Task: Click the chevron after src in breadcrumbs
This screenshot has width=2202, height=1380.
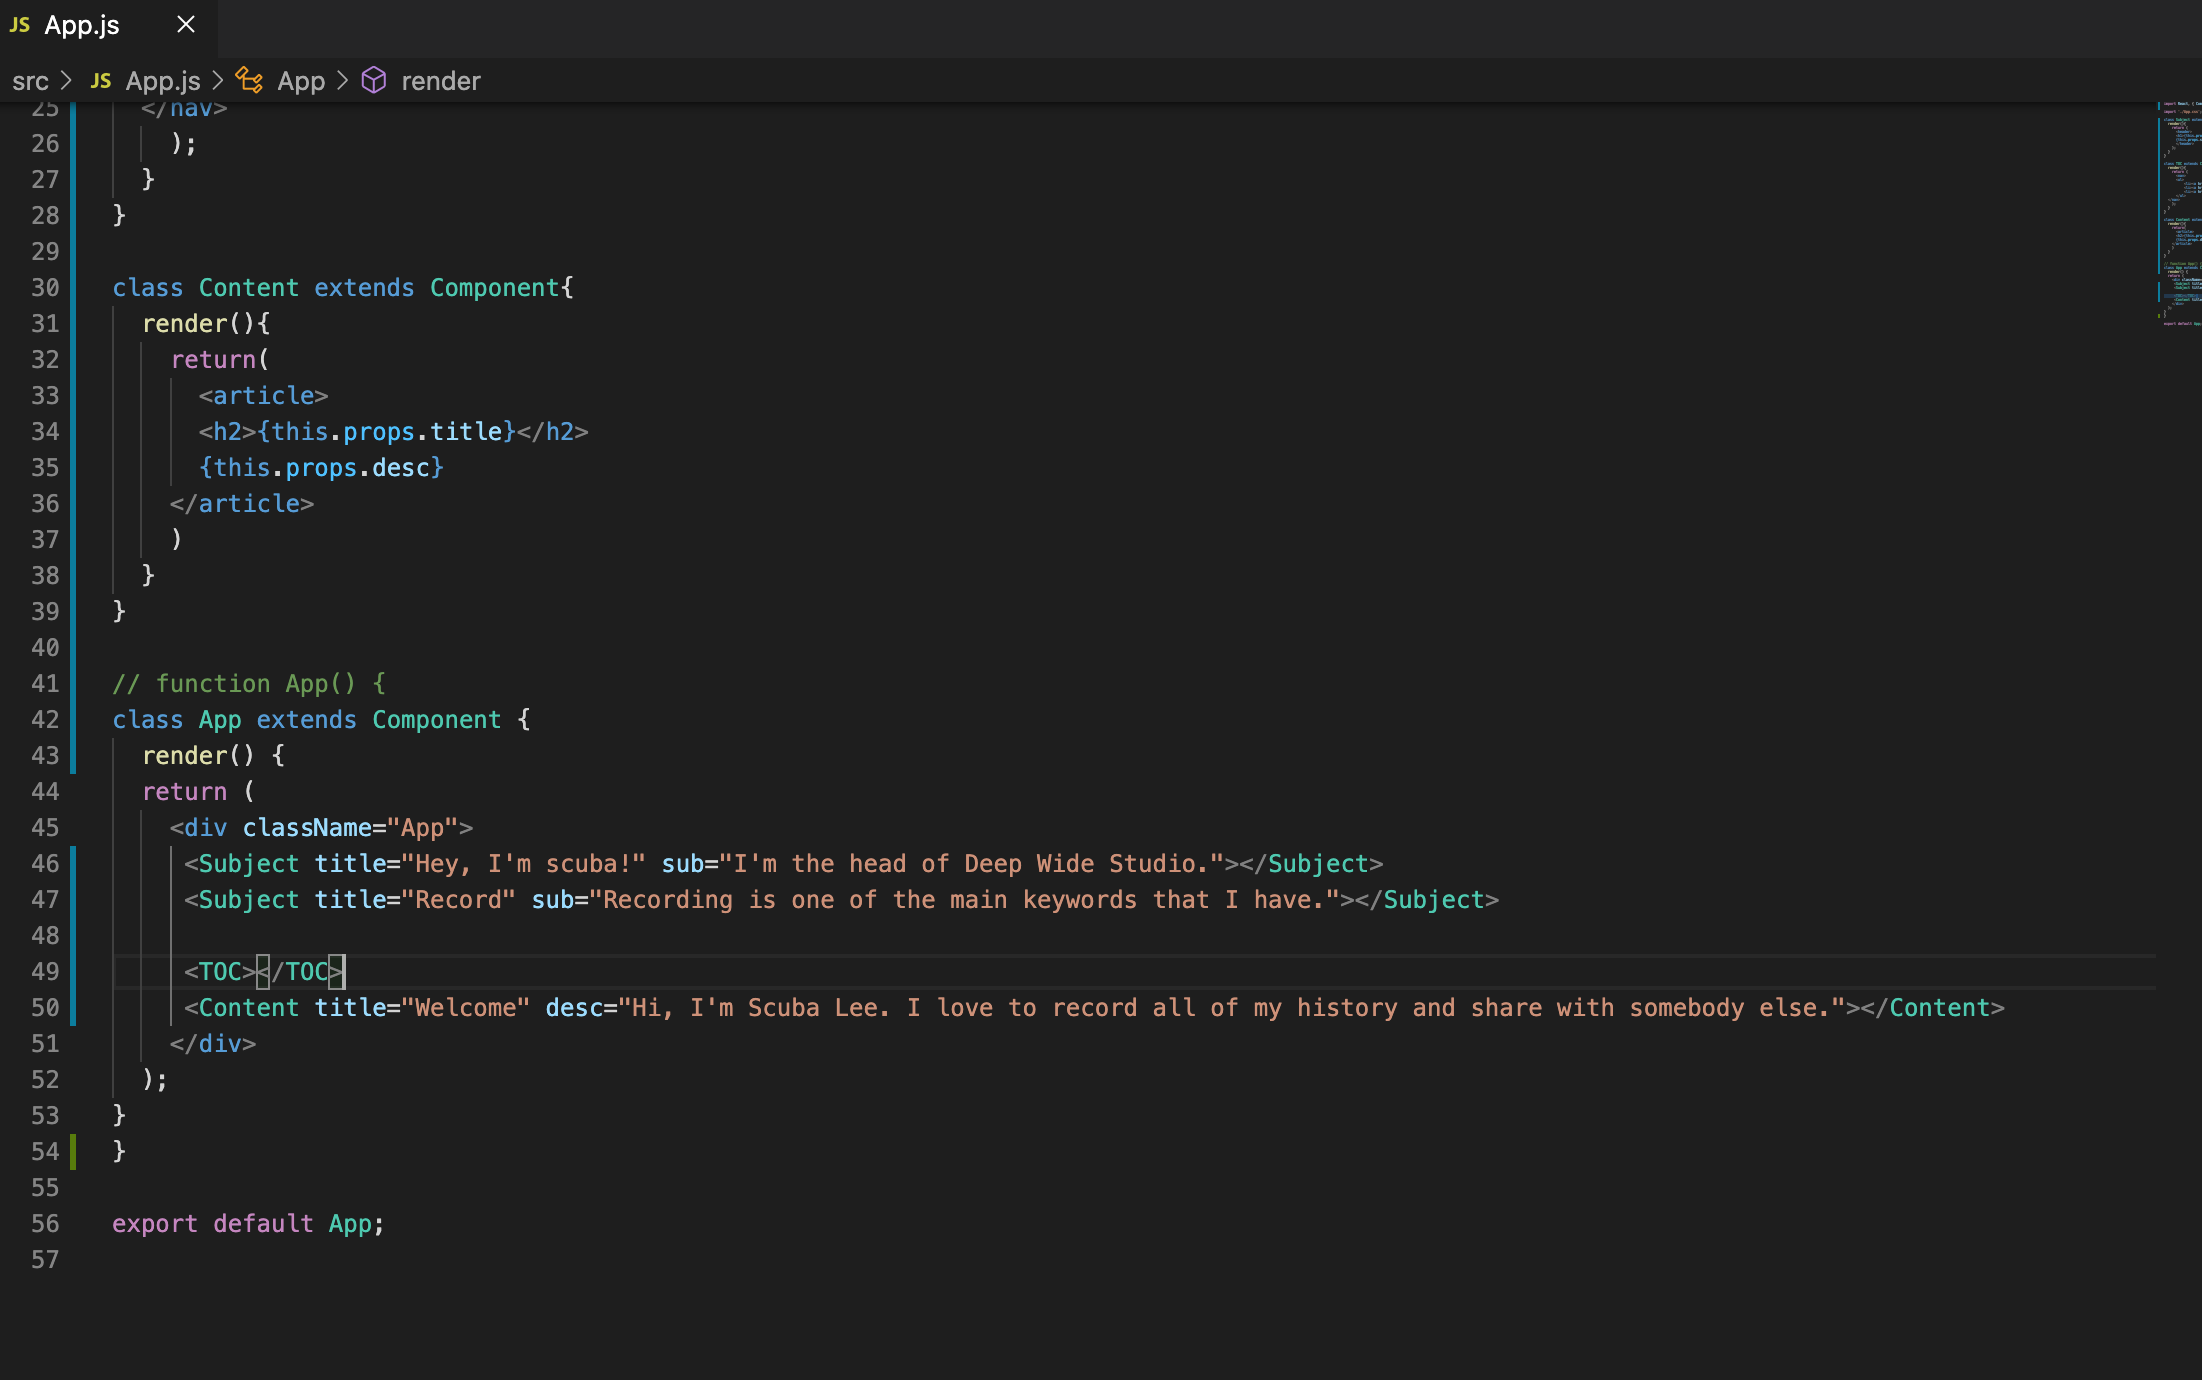Action: [66, 80]
